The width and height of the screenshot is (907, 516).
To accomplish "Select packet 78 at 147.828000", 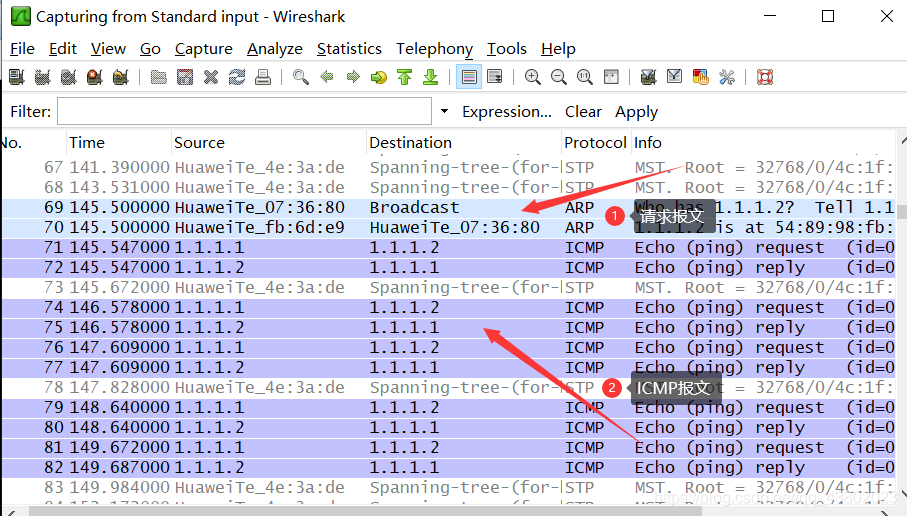I will pos(448,388).
